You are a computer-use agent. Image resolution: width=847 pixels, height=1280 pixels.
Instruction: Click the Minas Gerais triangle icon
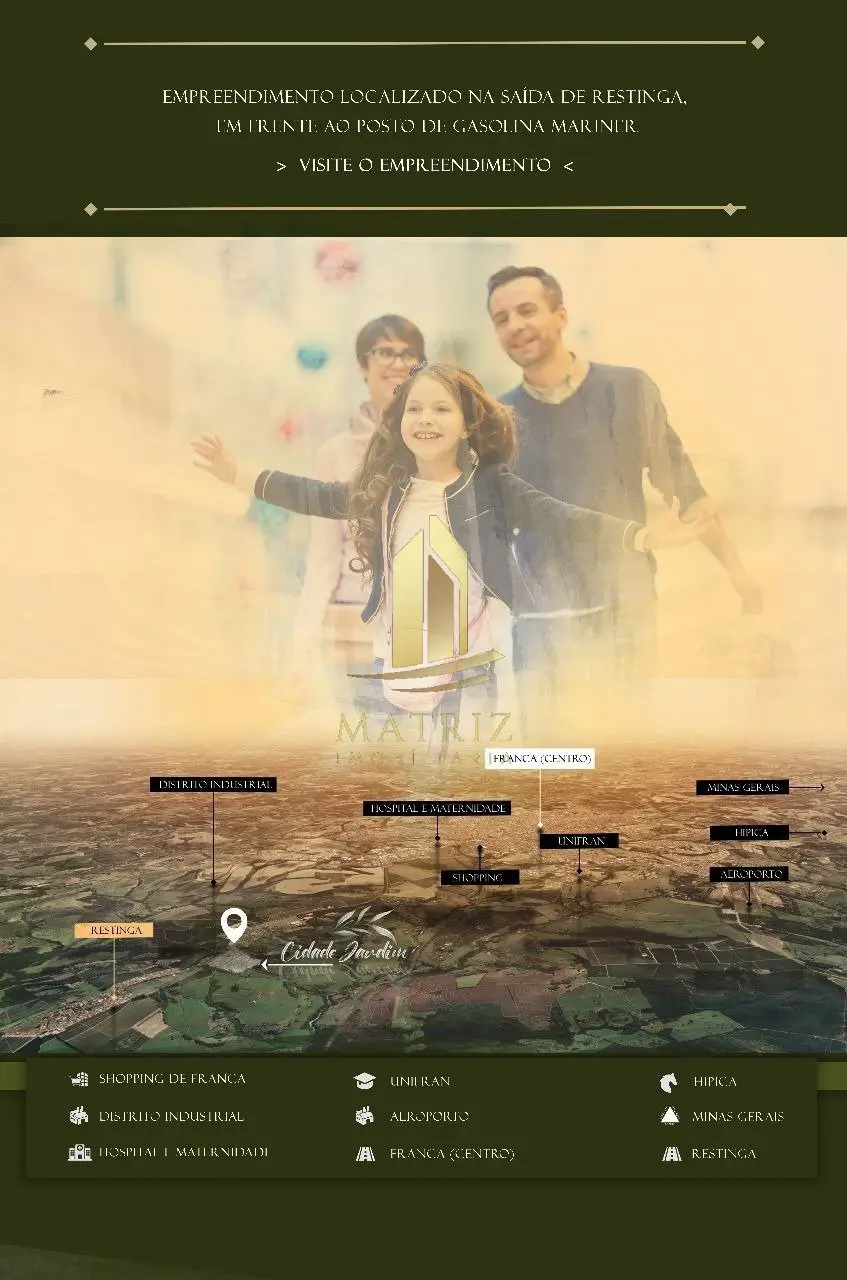[x=670, y=1116]
